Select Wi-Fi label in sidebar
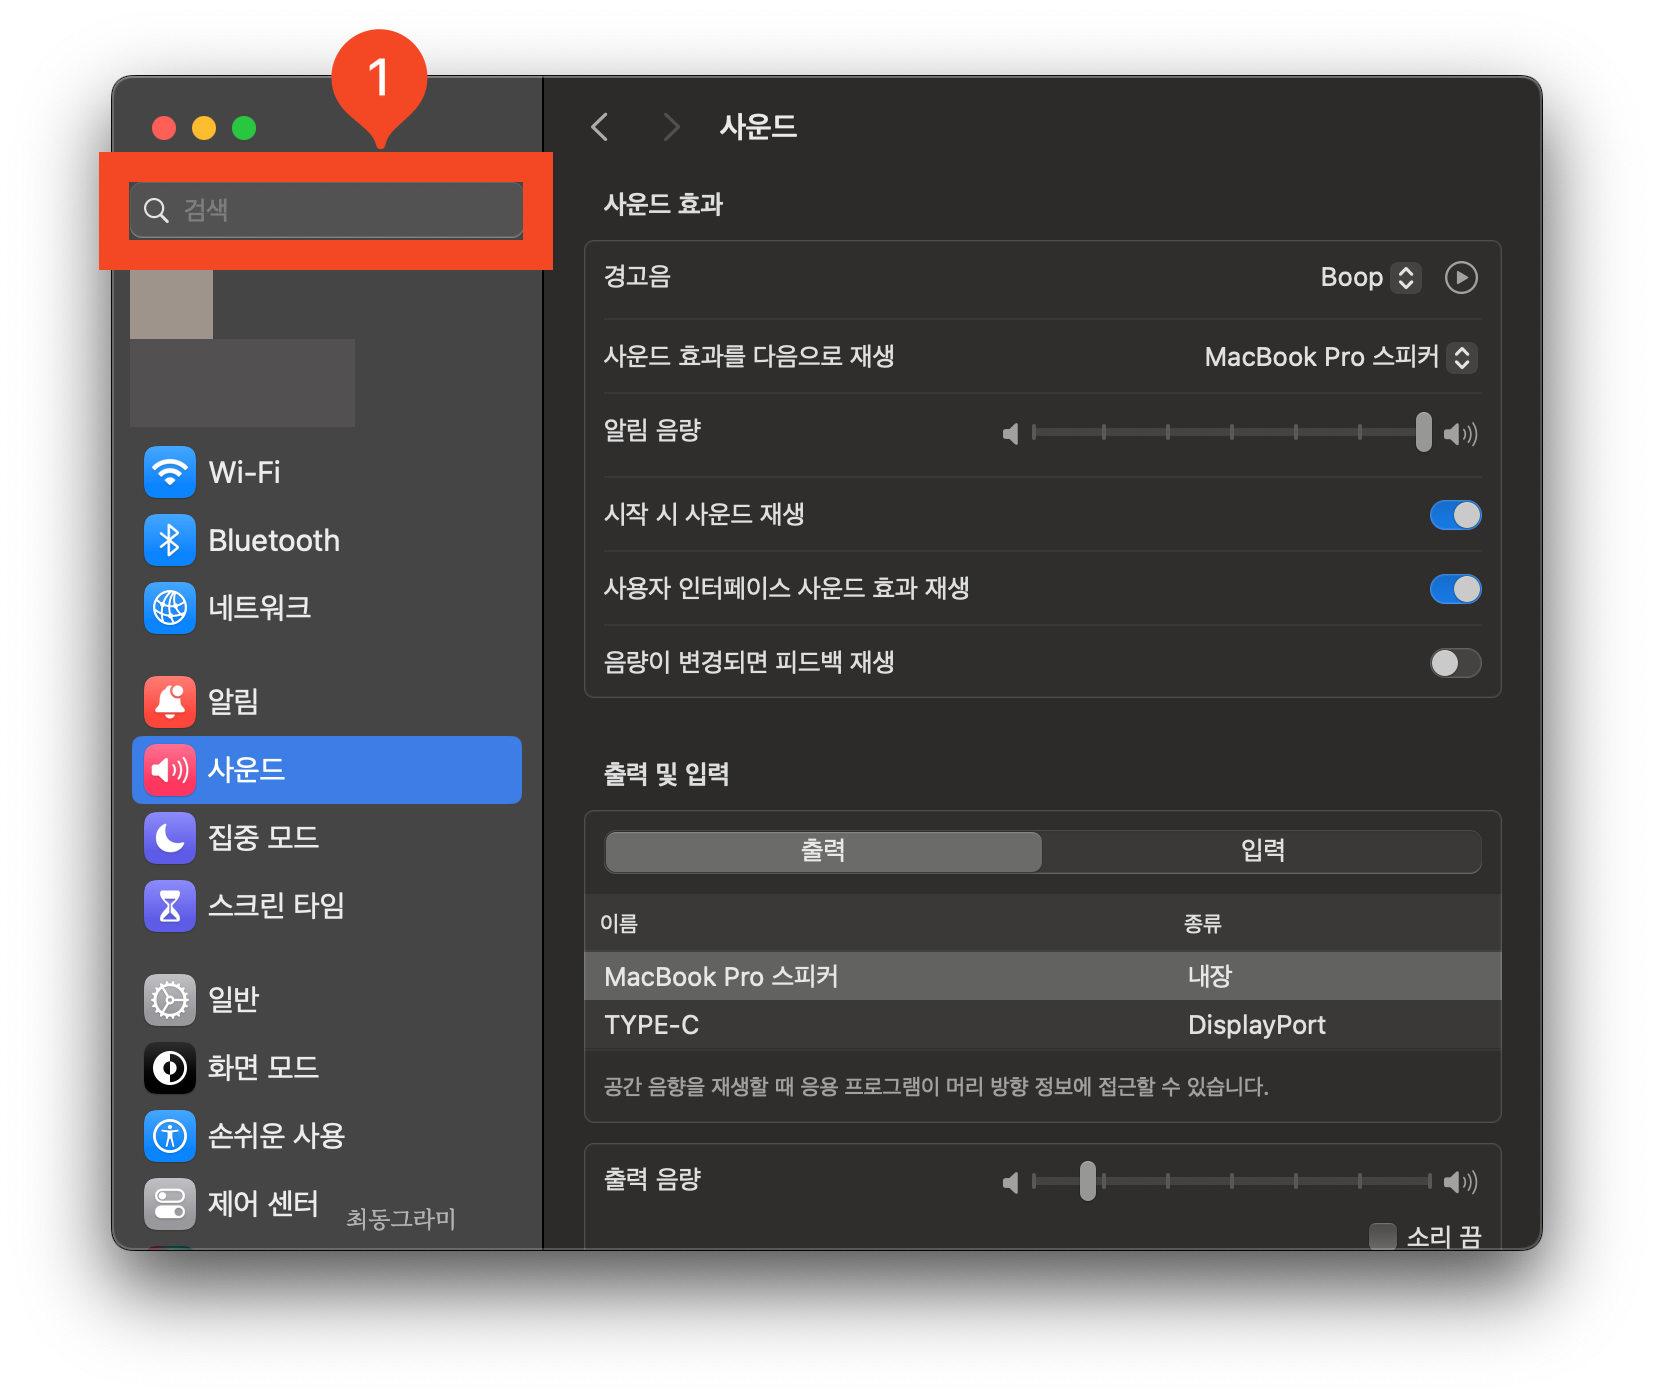The width and height of the screenshot is (1654, 1398). click(x=244, y=472)
